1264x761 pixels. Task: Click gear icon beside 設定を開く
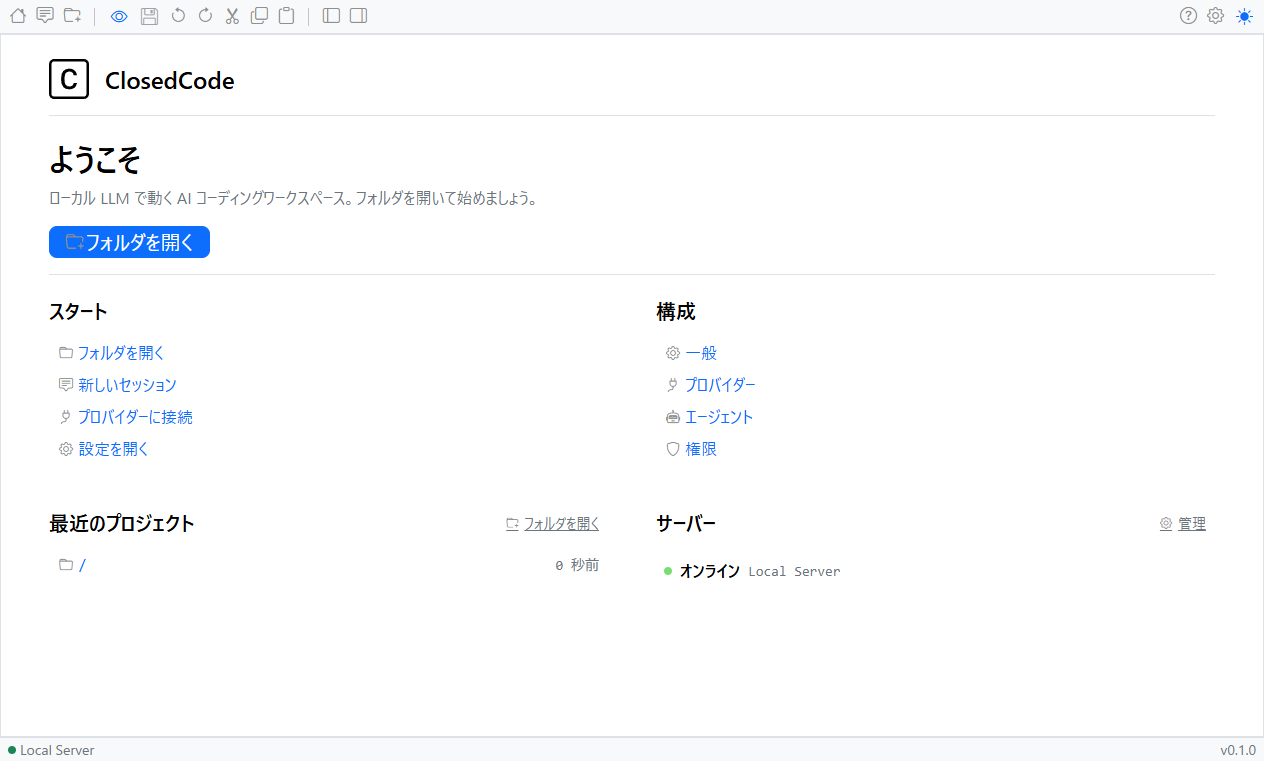click(x=66, y=449)
